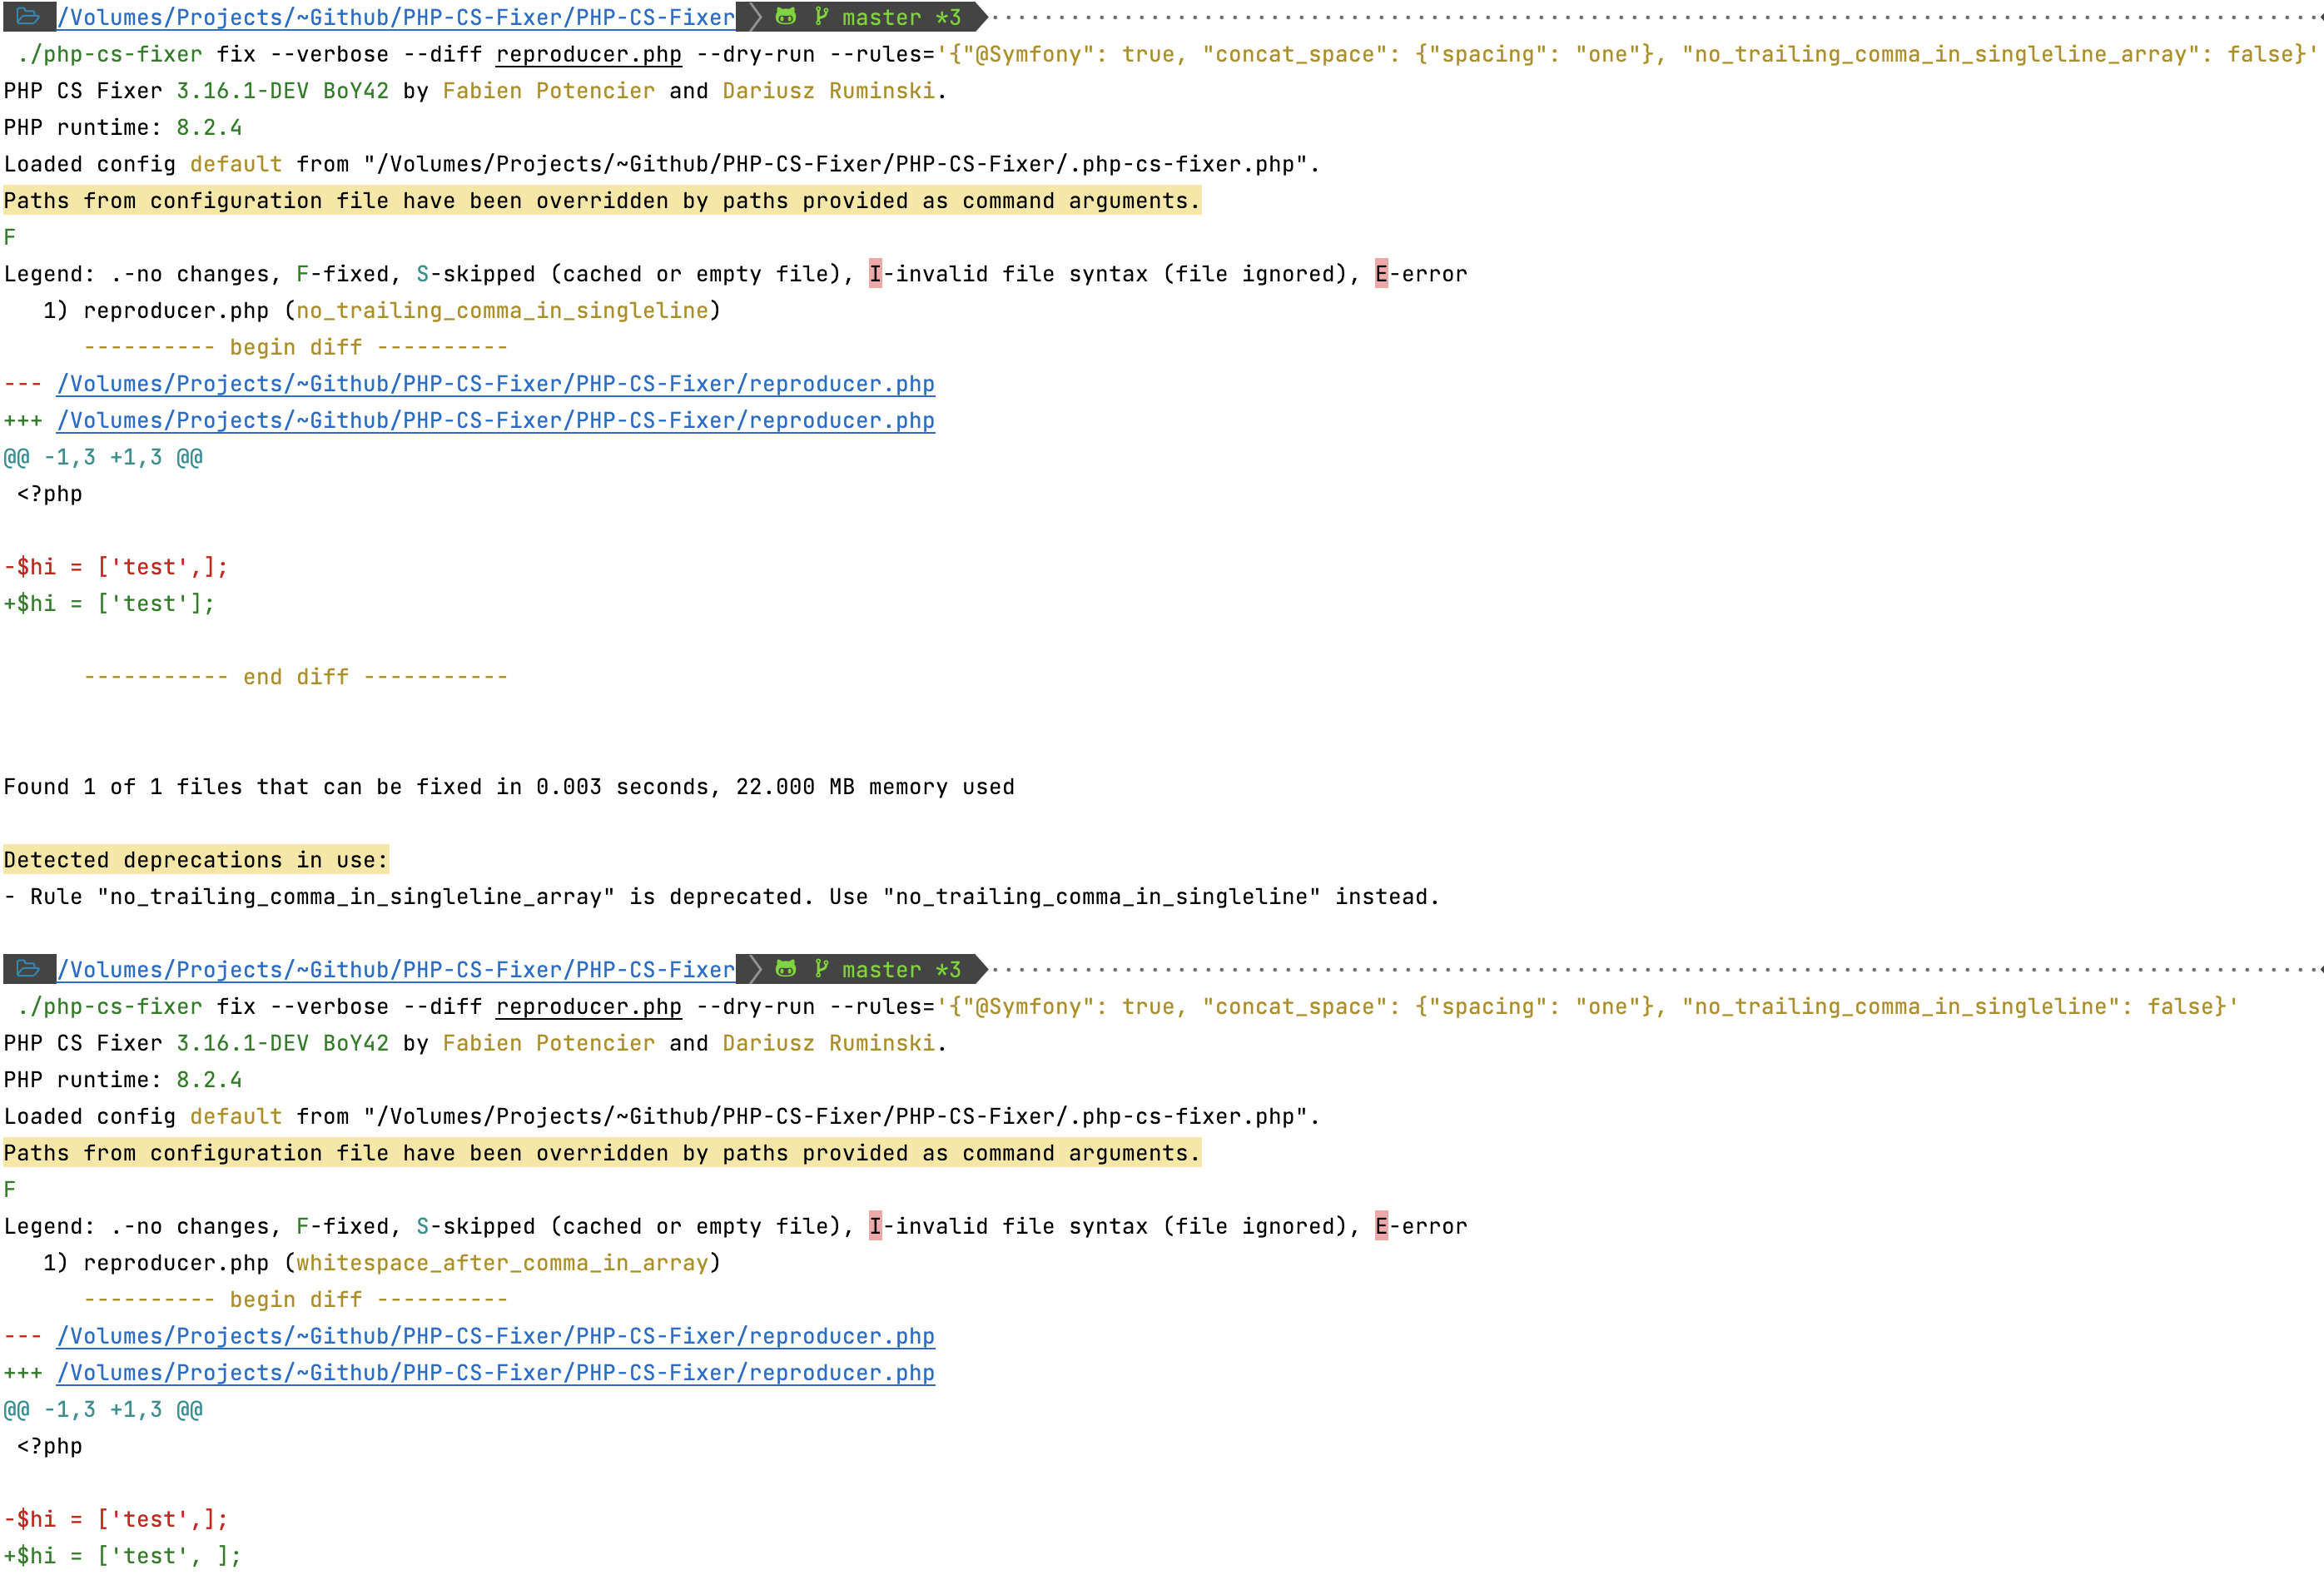The width and height of the screenshot is (2324, 1590).
Task: Open the +++ reproducer.php diff path link
Action: [x=494, y=420]
